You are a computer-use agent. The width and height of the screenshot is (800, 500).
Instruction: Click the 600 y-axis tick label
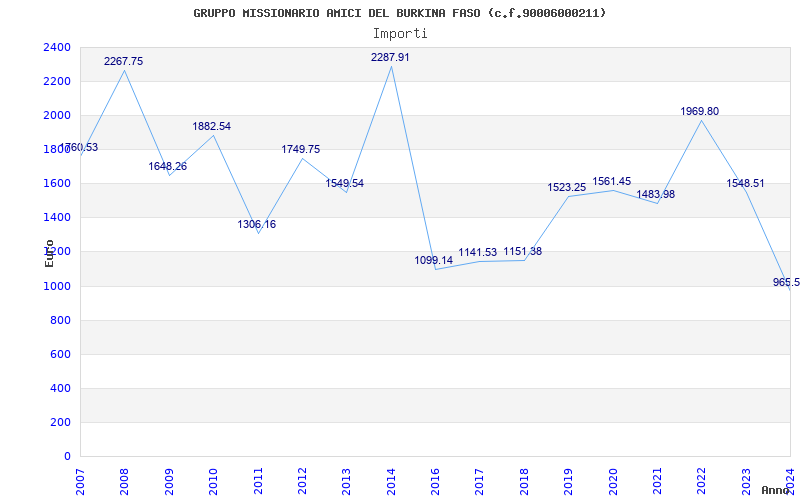[x=61, y=355]
